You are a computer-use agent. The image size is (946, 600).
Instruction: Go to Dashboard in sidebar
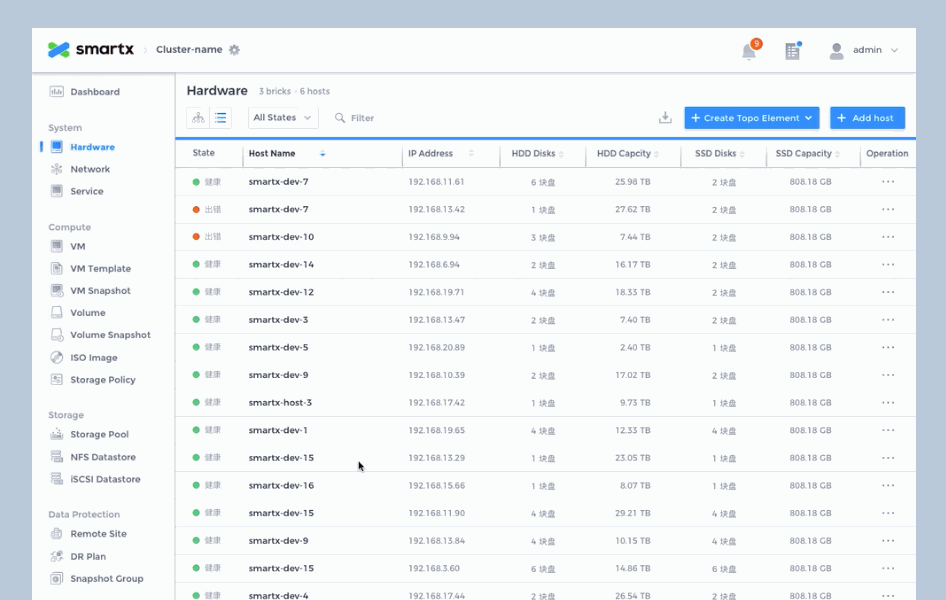(94, 92)
